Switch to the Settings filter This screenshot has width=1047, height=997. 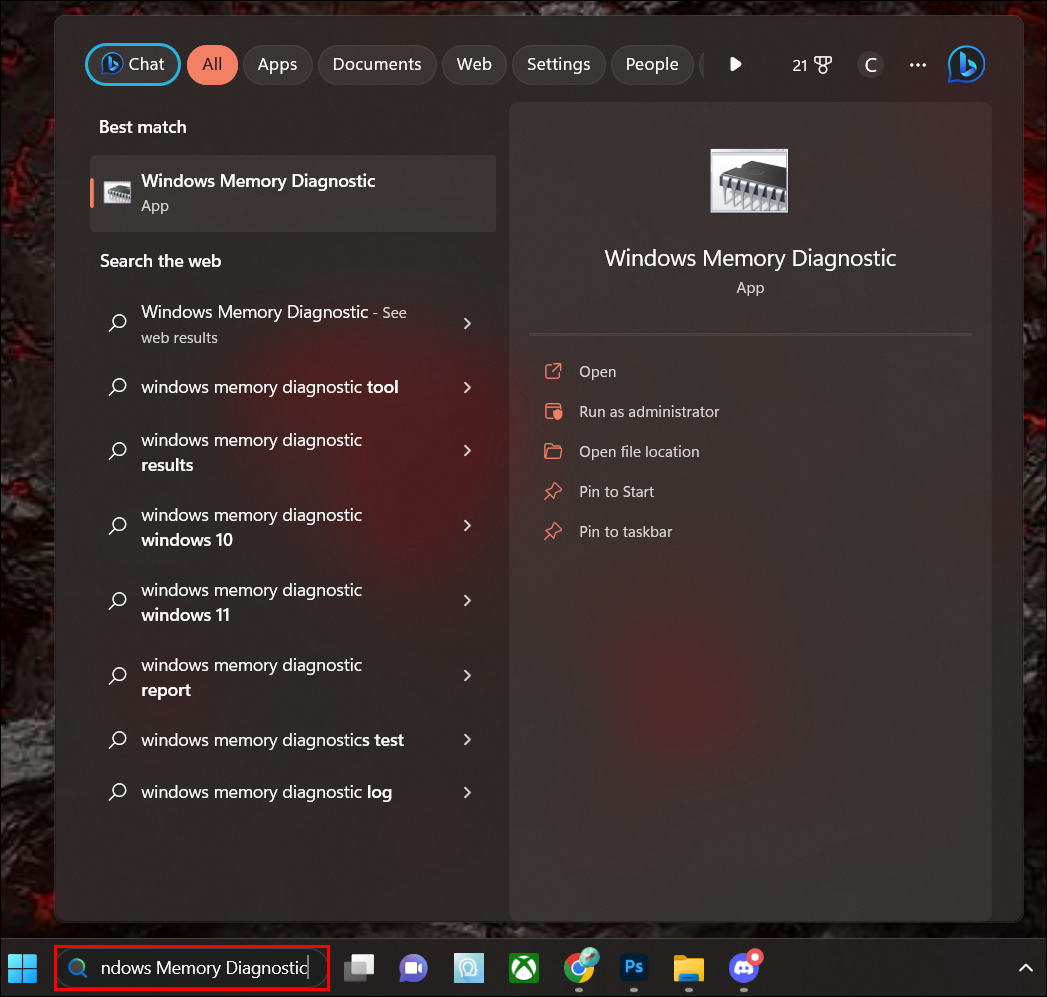click(559, 65)
